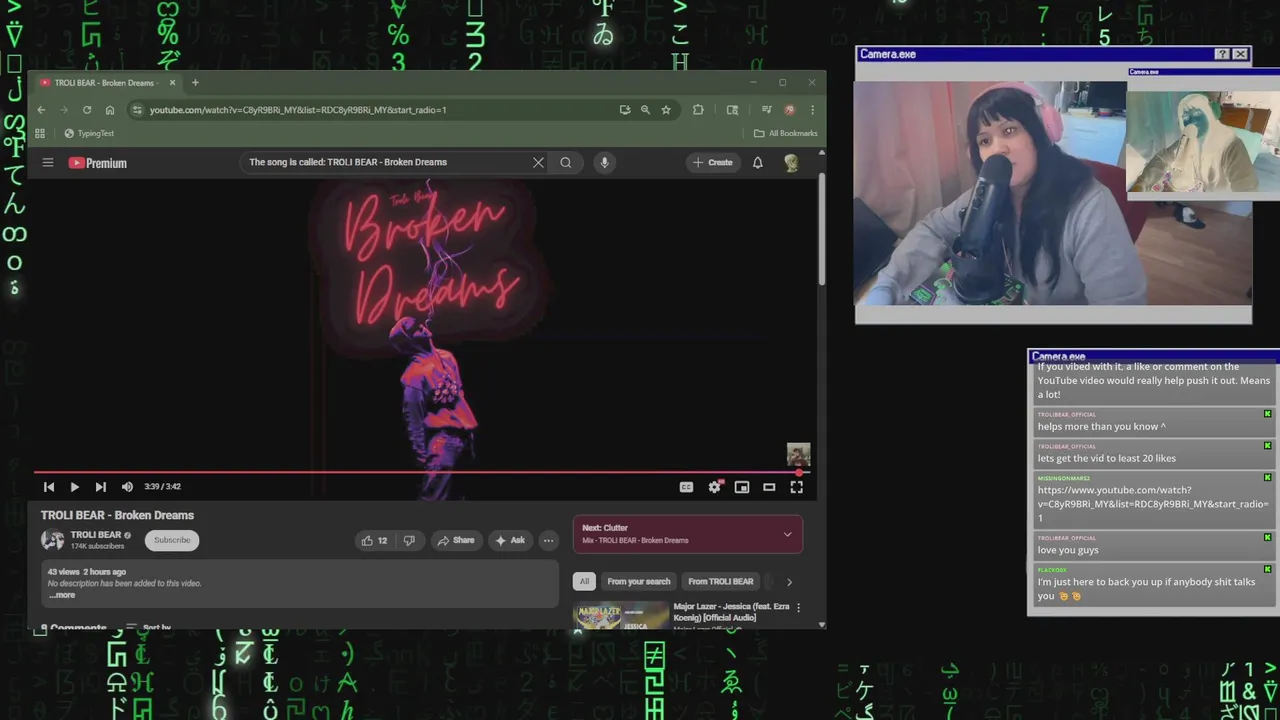Open the Chrome profile avatar

click(789, 110)
